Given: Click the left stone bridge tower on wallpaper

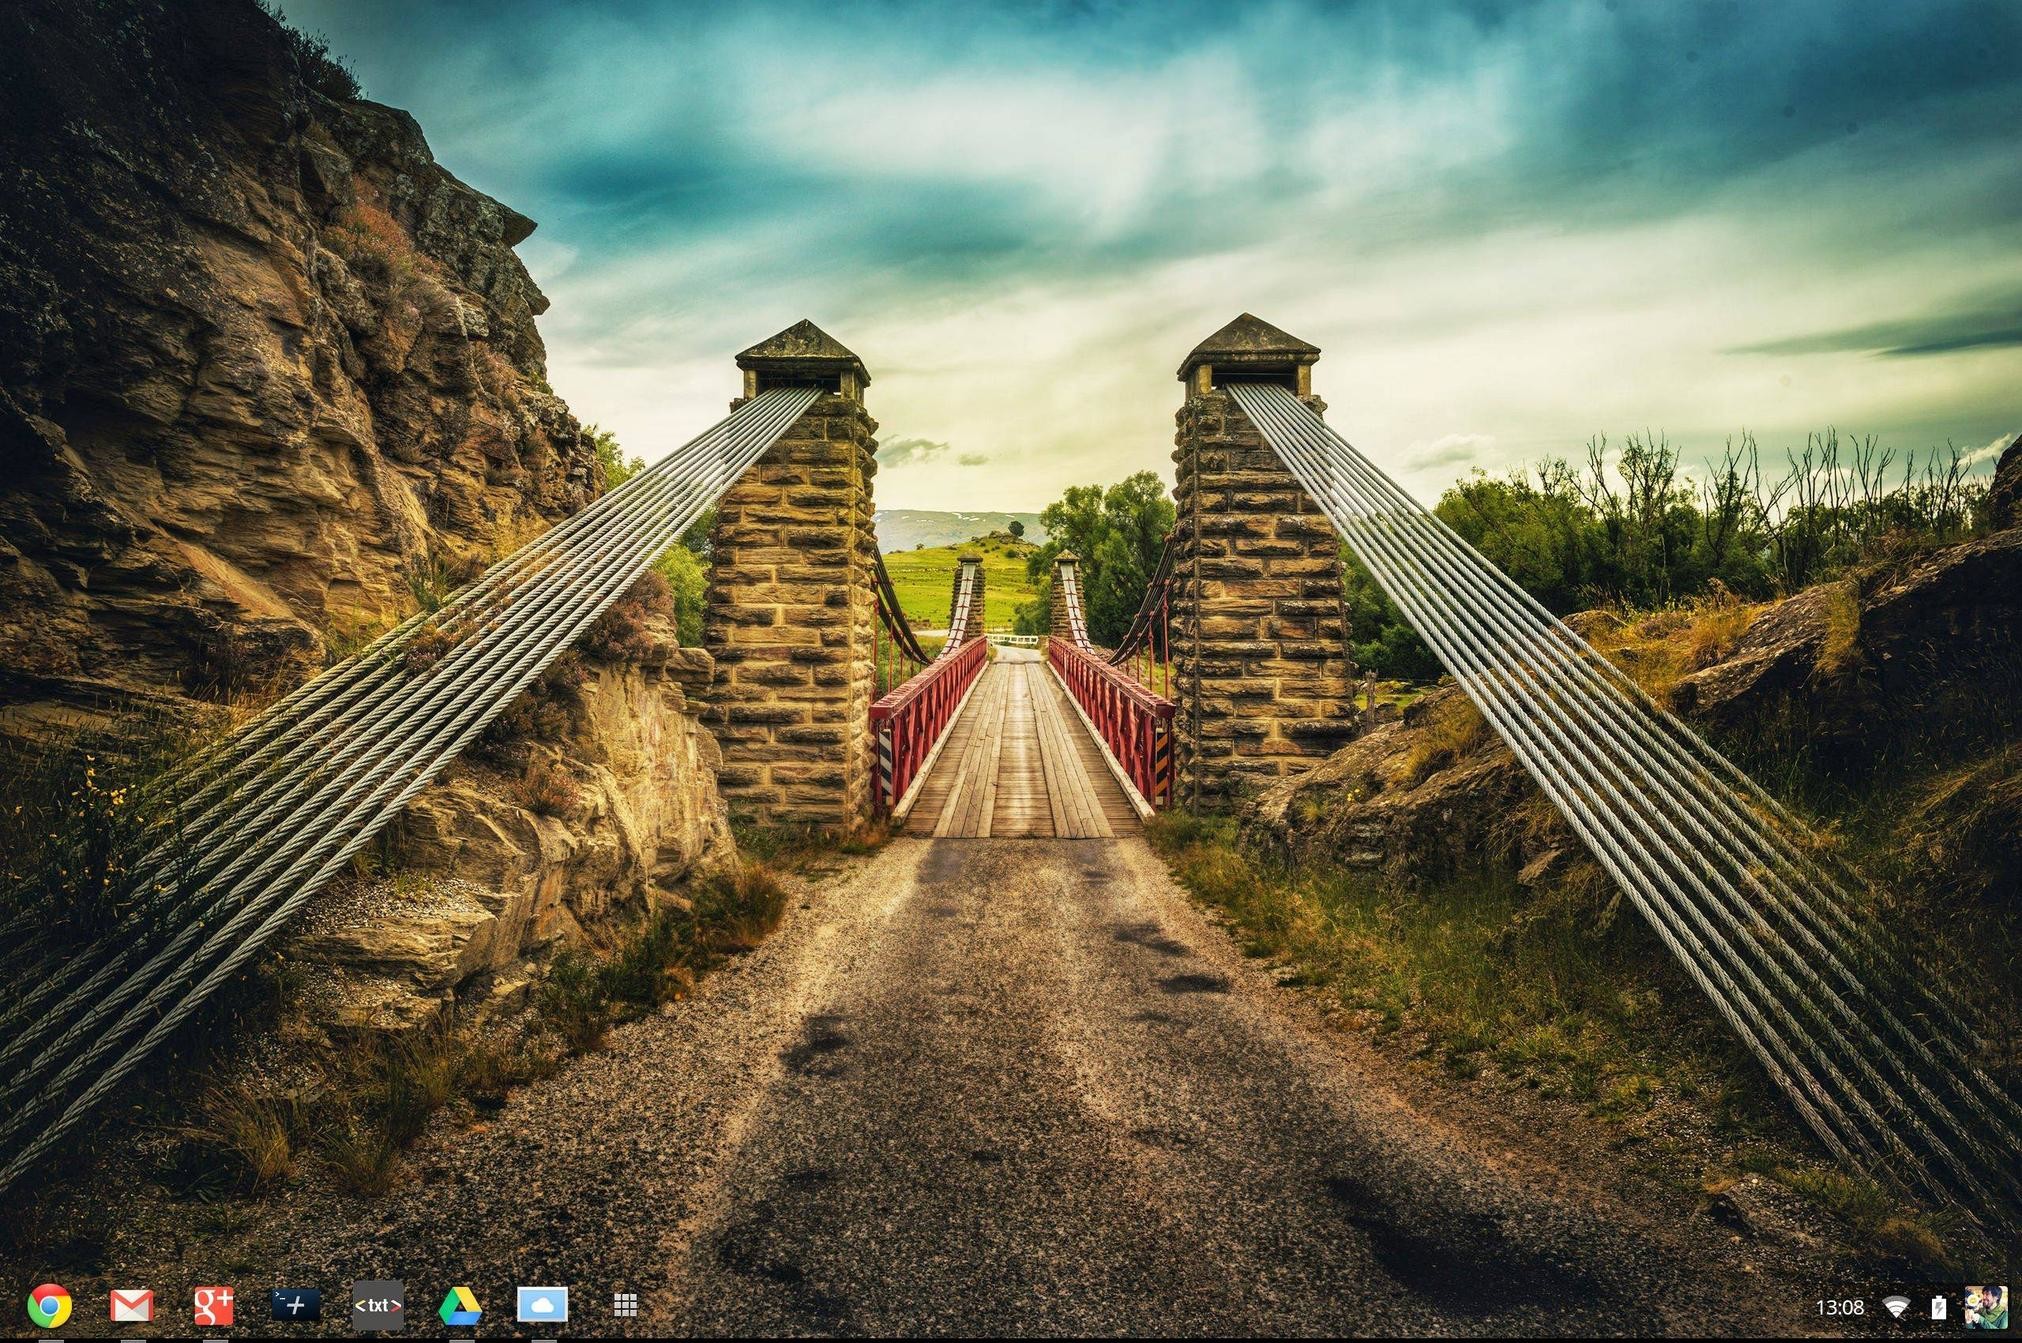Looking at the screenshot, I should click(790, 600).
